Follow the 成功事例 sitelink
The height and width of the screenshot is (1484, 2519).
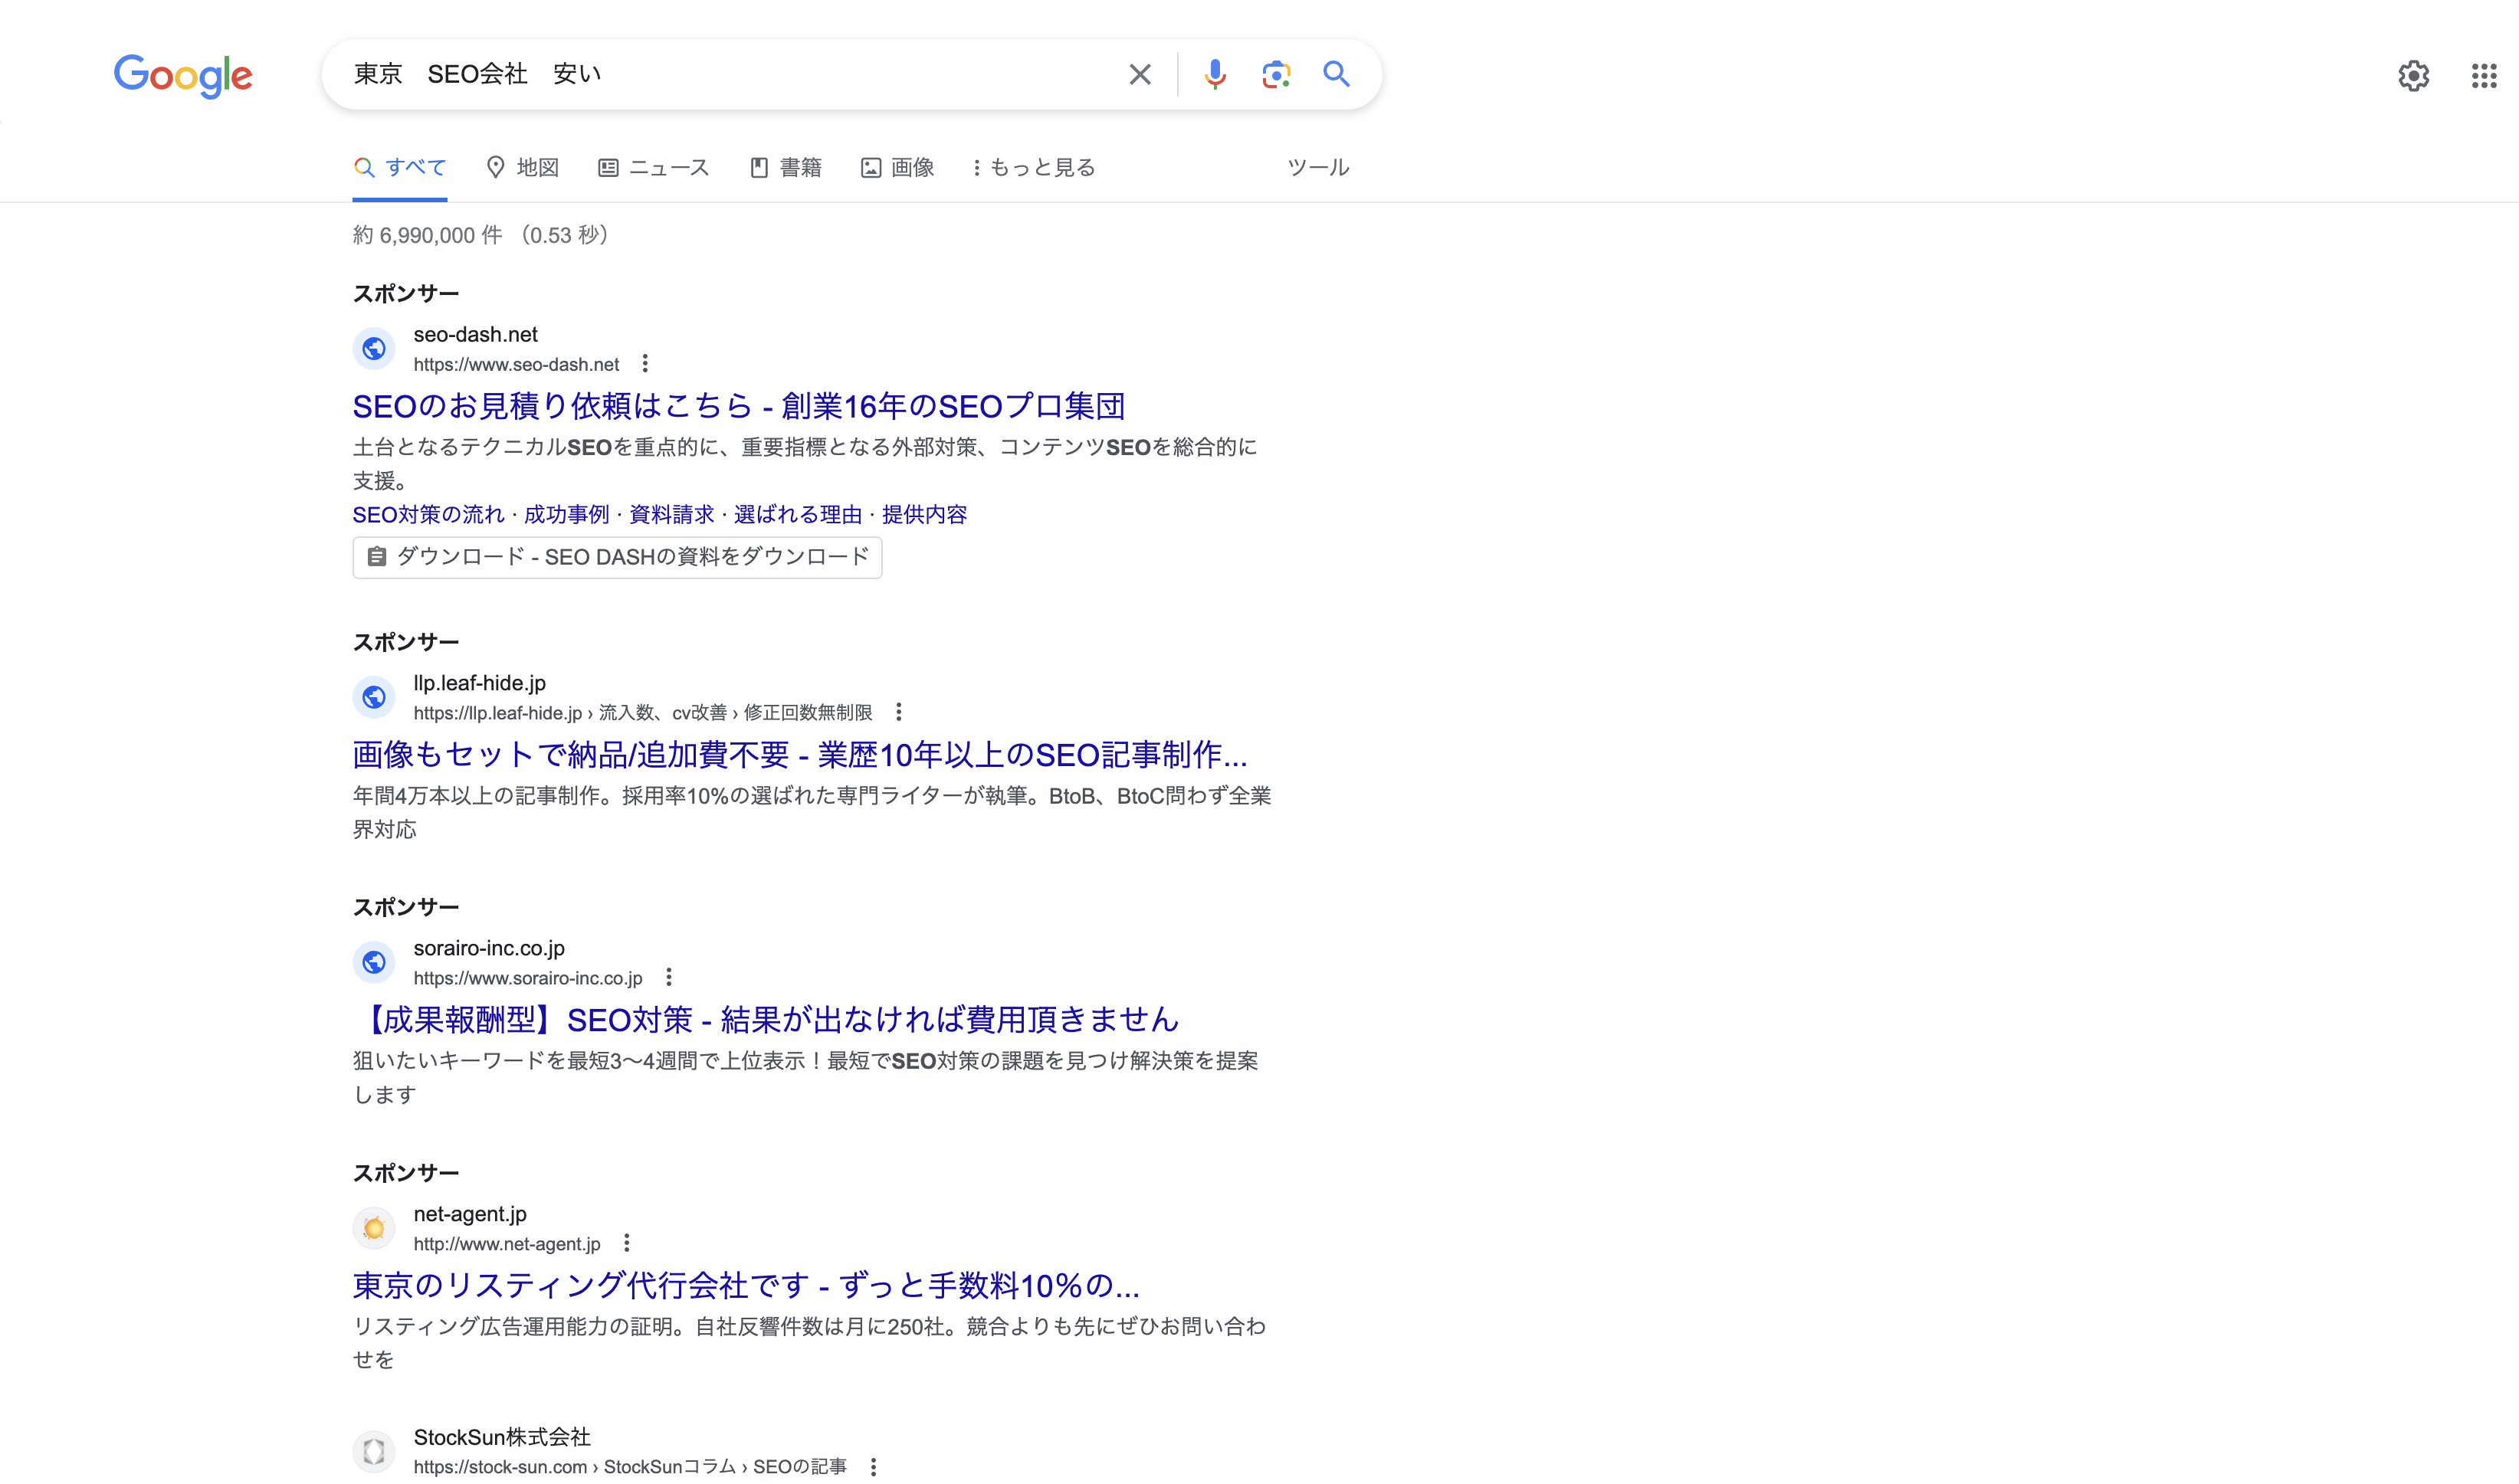click(x=567, y=515)
